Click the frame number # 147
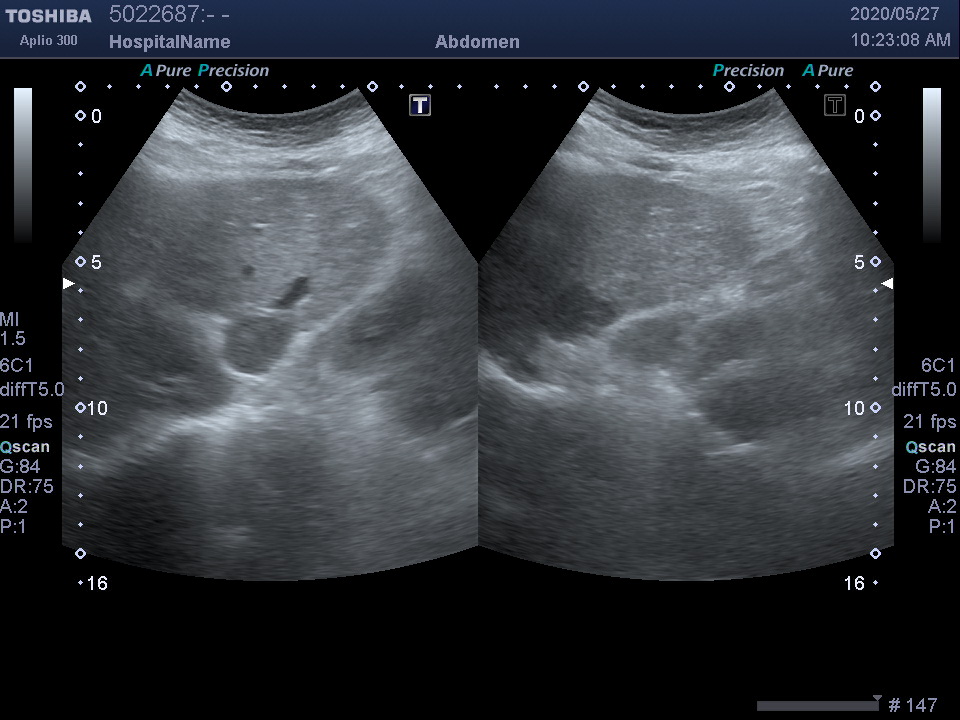 point(913,705)
